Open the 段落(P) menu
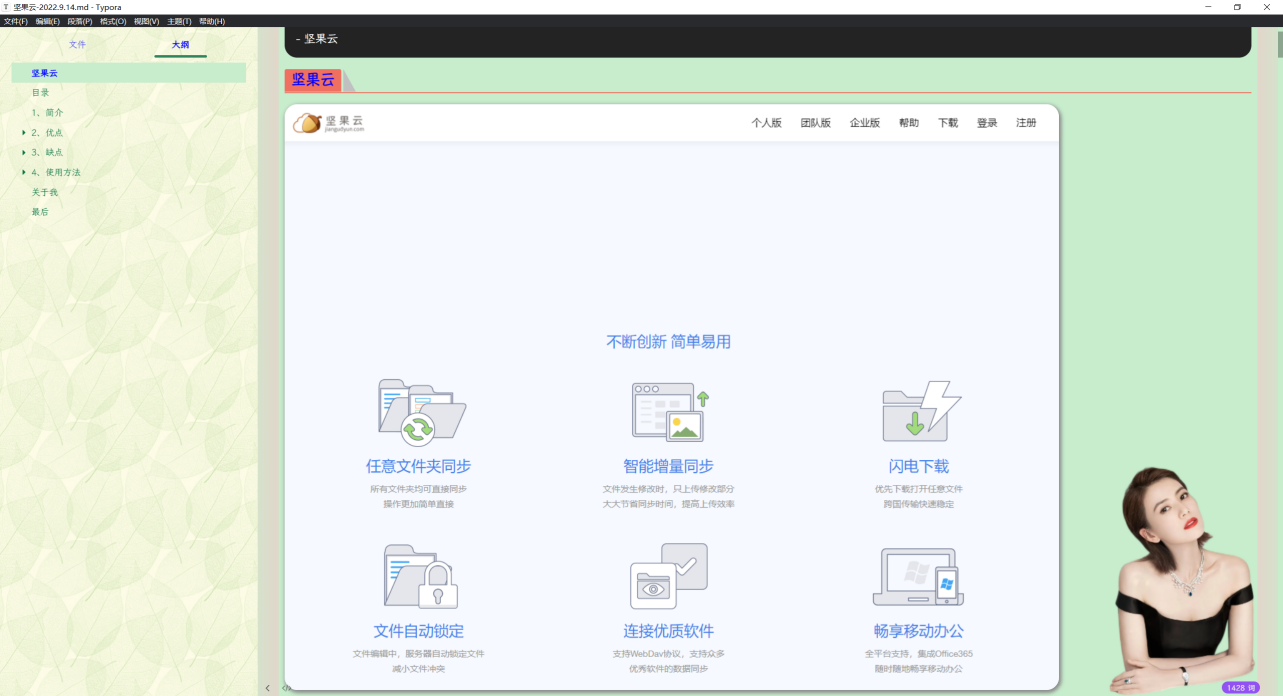The width and height of the screenshot is (1283, 696). [80, 21]
